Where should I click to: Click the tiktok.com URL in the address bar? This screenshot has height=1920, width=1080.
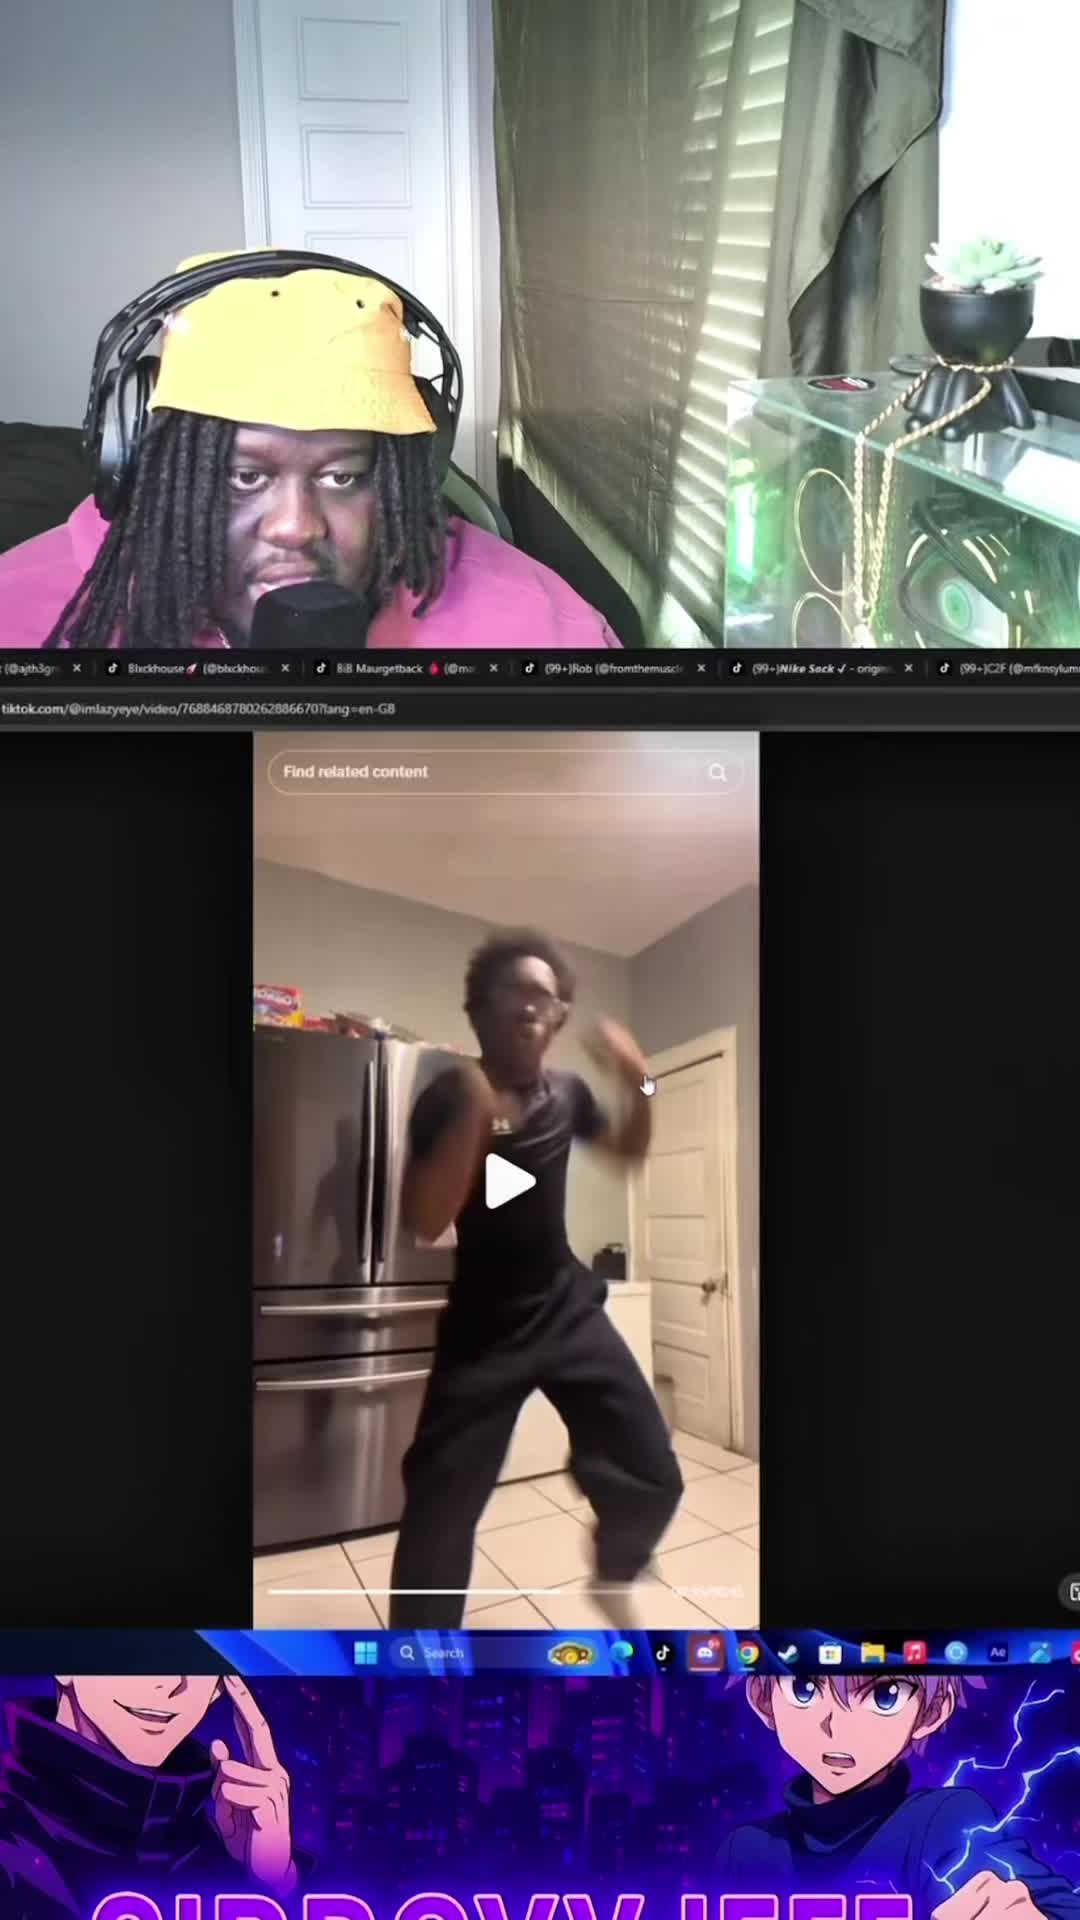point(198,708)
